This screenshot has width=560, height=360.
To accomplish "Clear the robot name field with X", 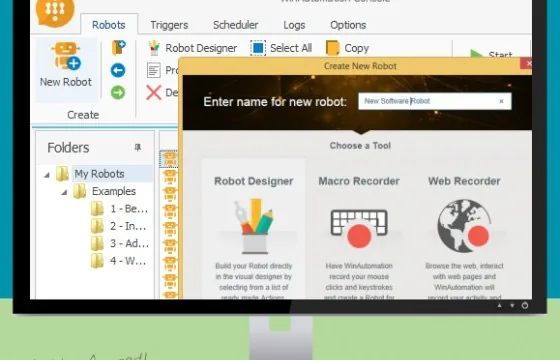I will (x=501, y=101).
